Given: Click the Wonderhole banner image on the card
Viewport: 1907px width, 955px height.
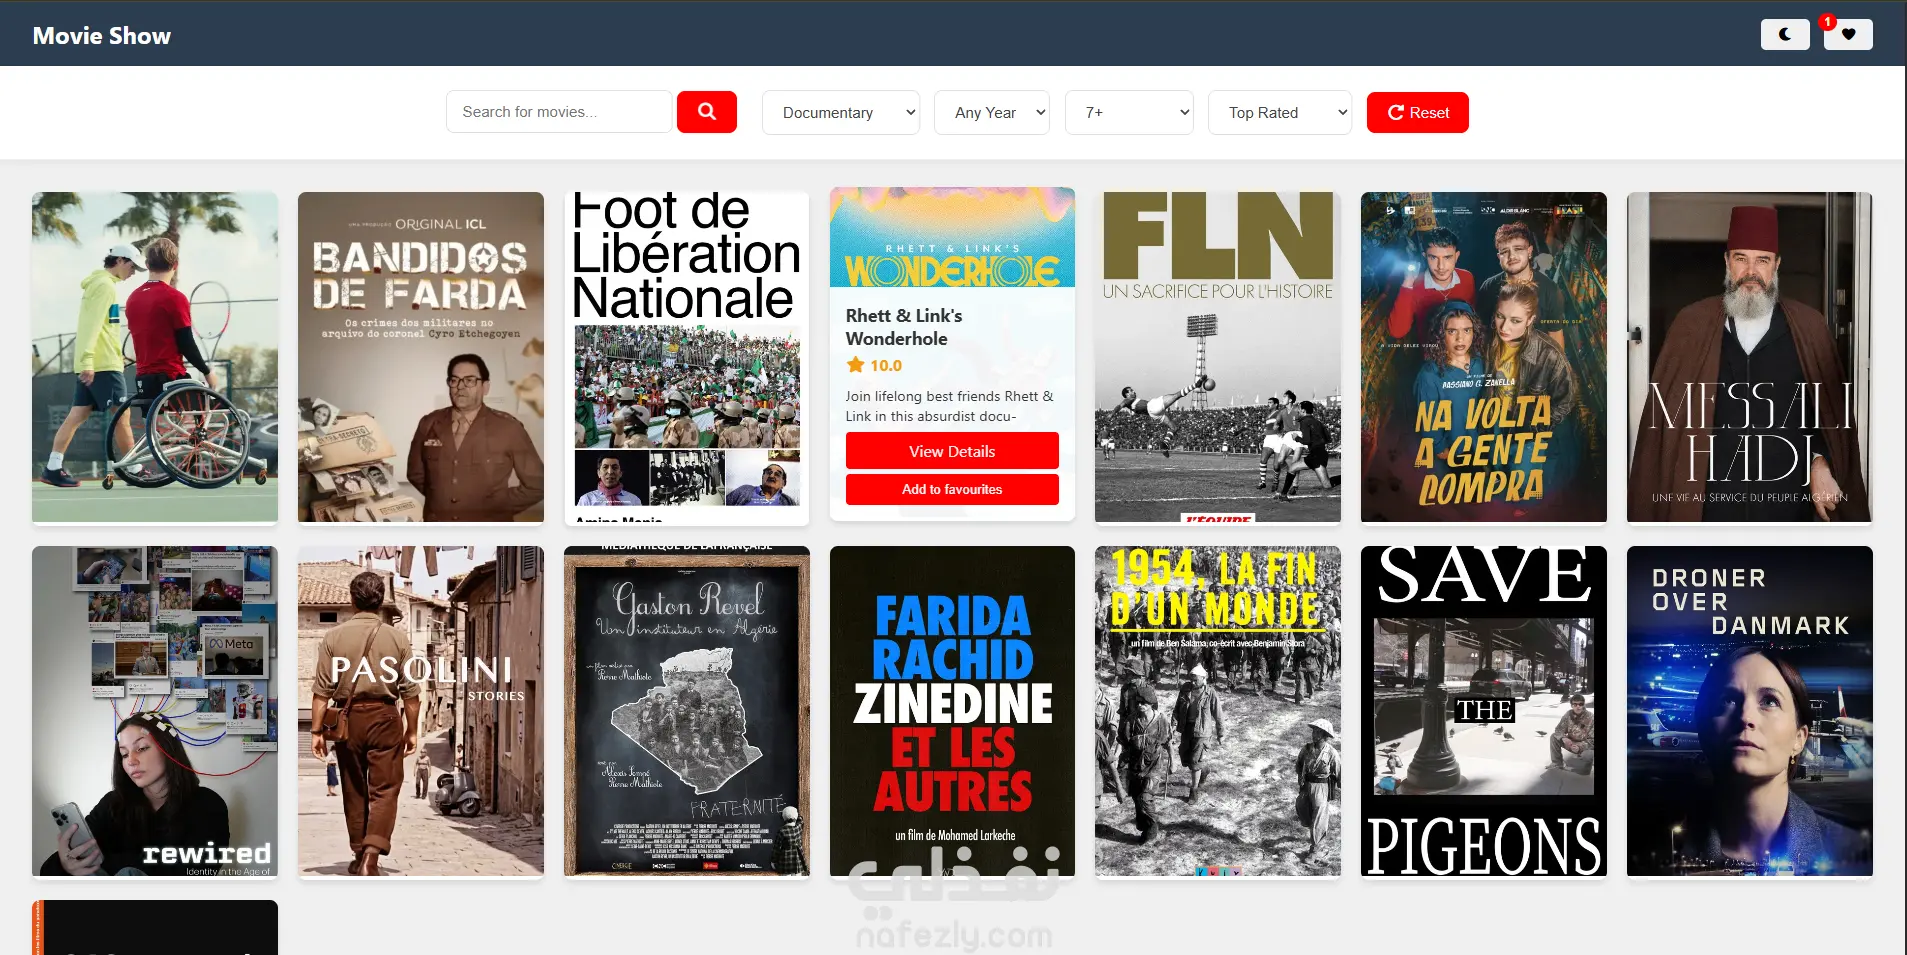Looking at the screenshot, I should click(952, 238).
